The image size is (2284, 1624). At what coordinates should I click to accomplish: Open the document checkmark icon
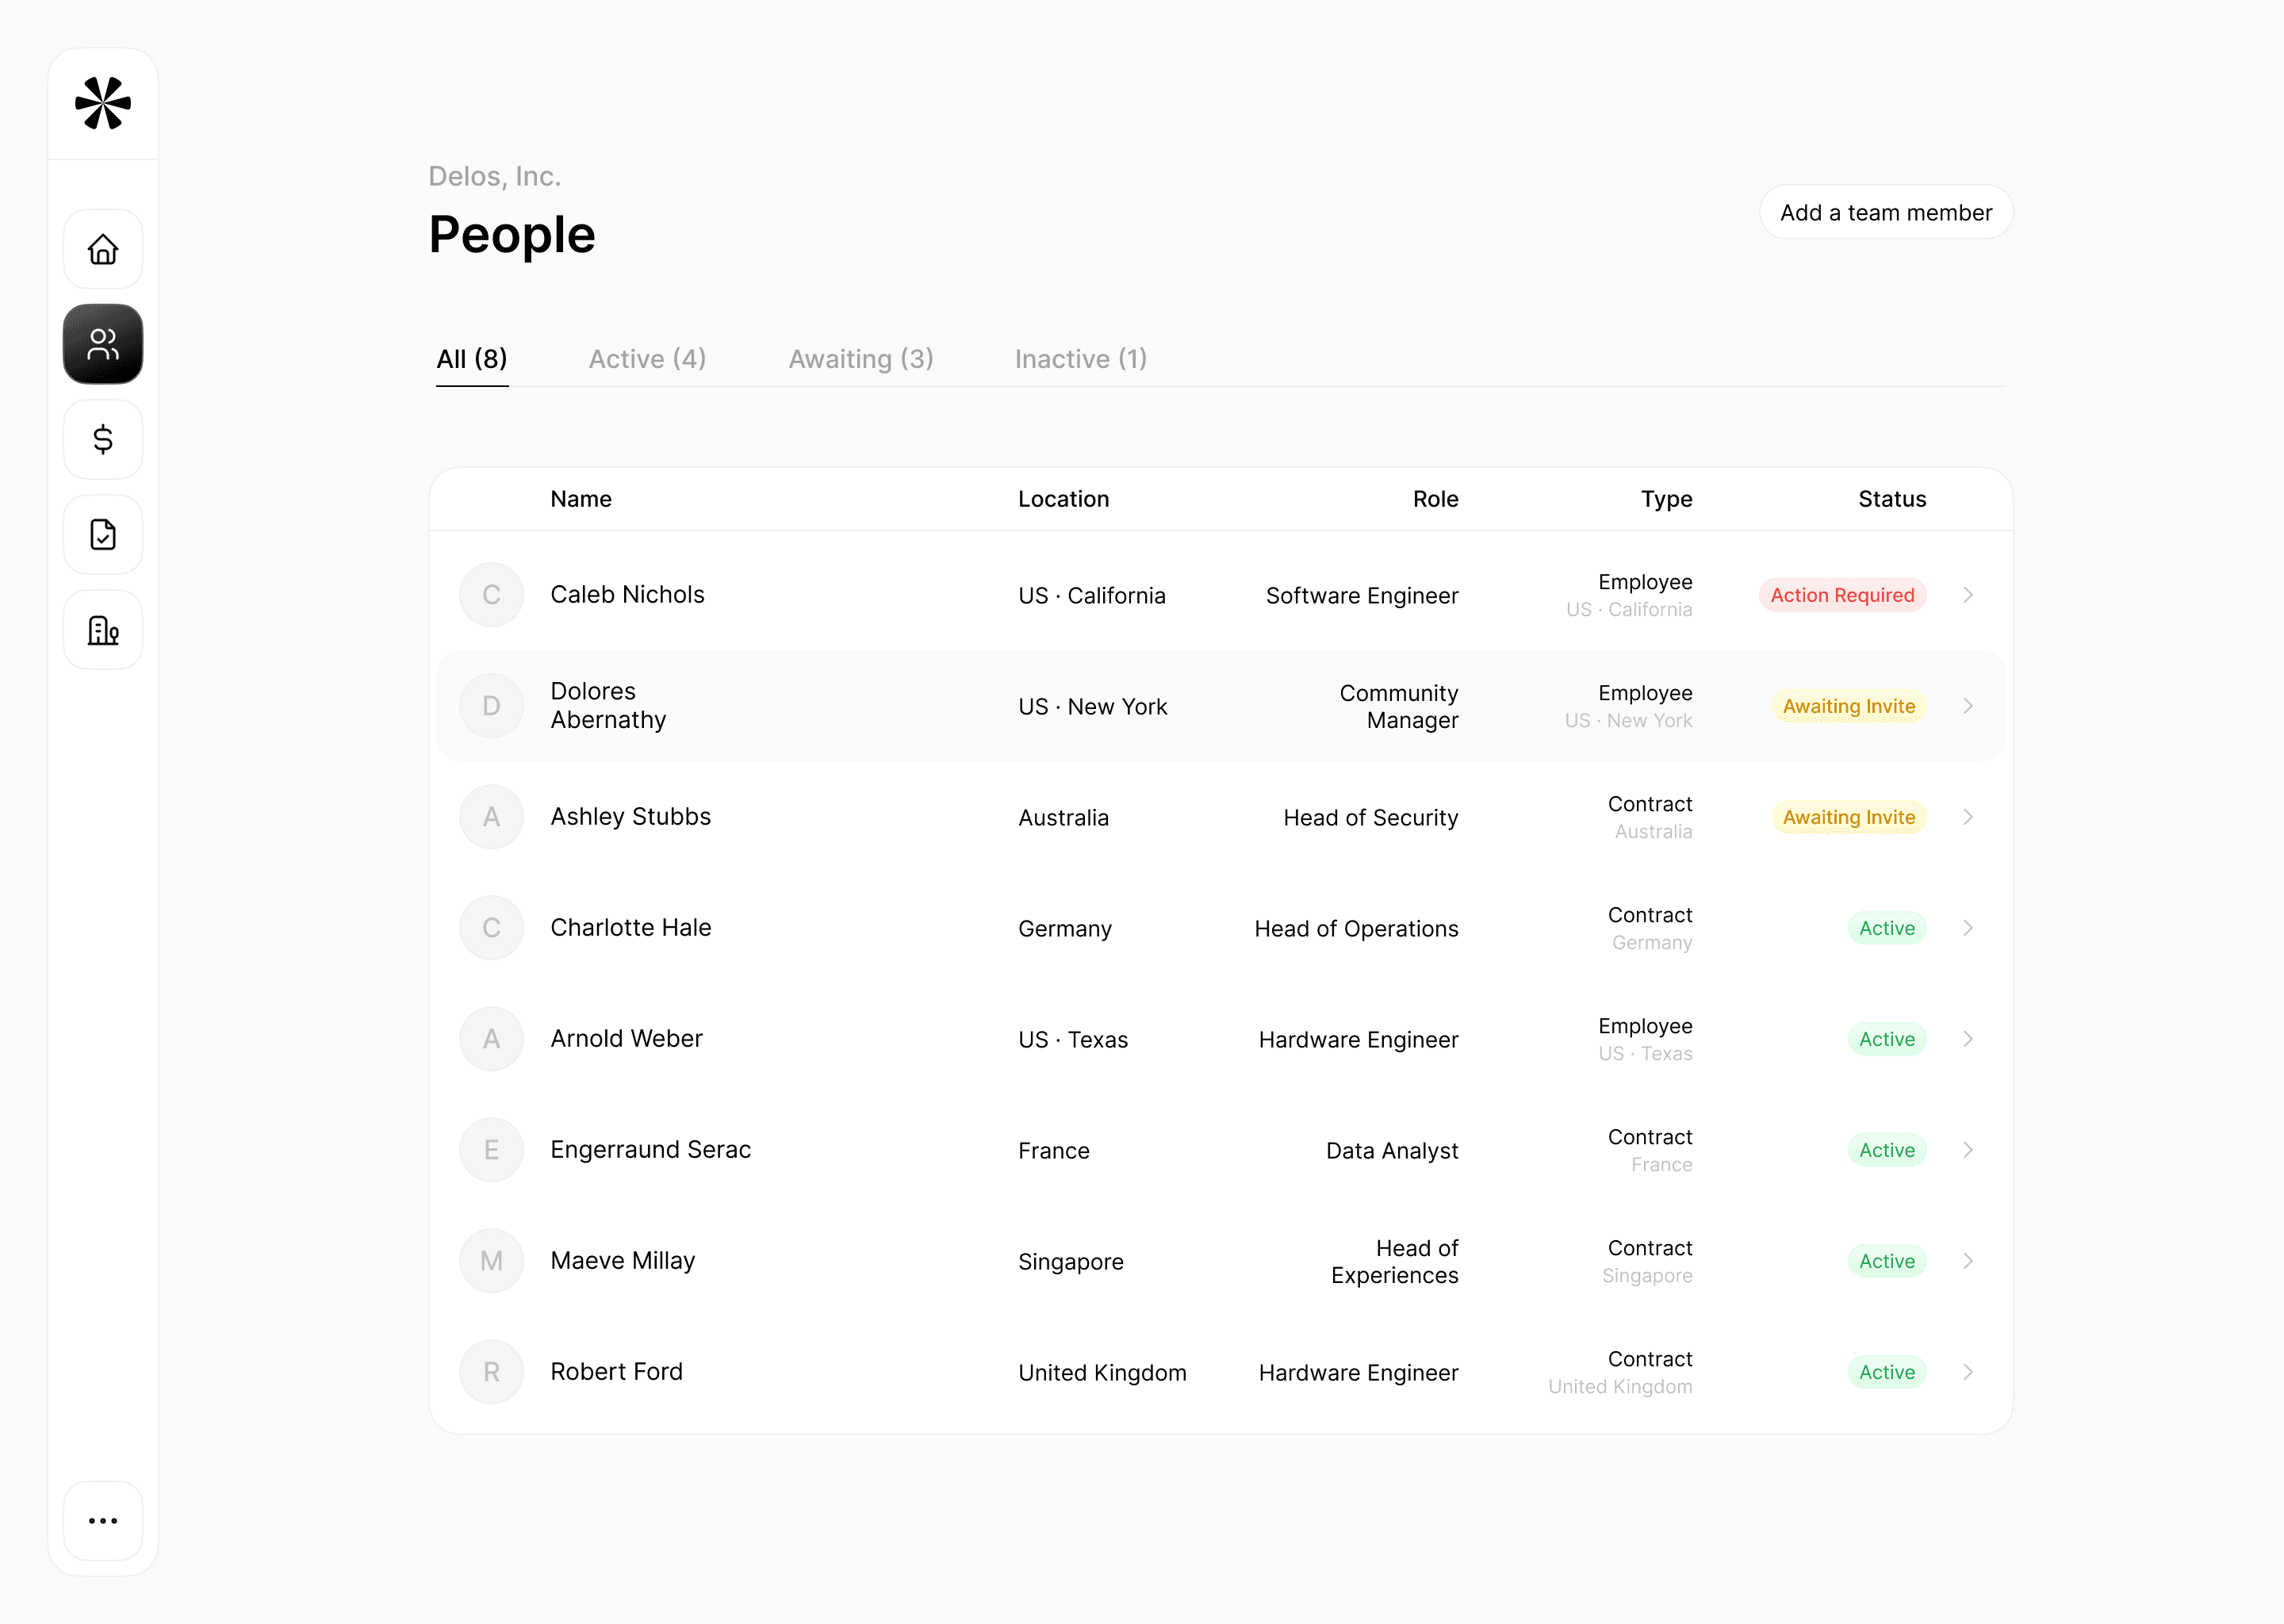pos(103,534)
